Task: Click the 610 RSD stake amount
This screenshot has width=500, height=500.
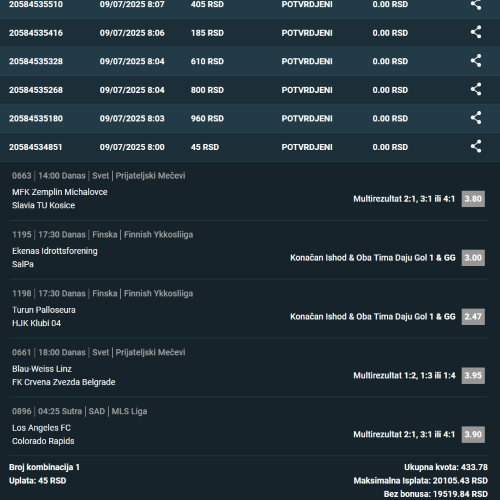Action: (207, 61)
